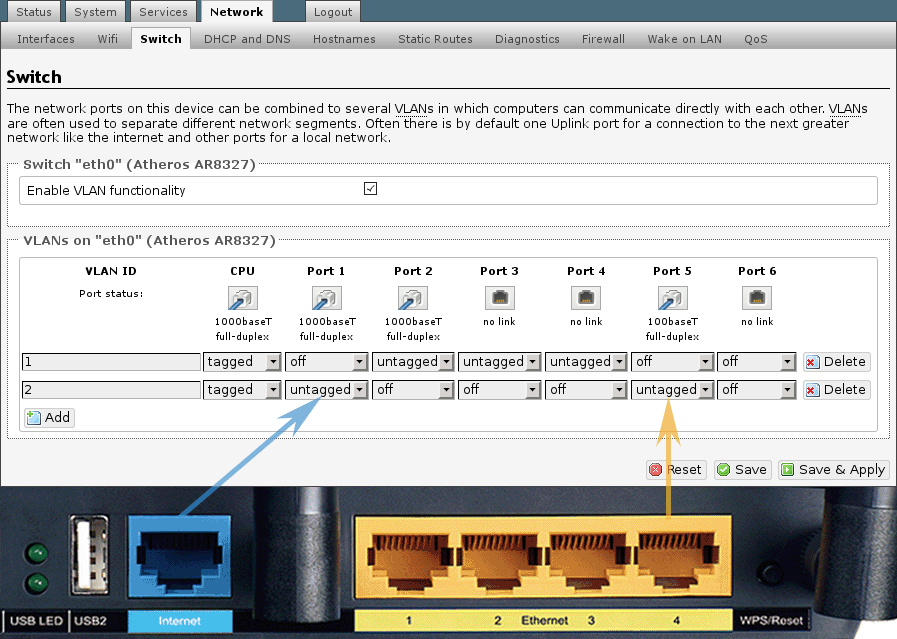The height and width of the screenshot is (639, 897).
Task: Add a new VLAN entry
Action: tap(49, 417)
